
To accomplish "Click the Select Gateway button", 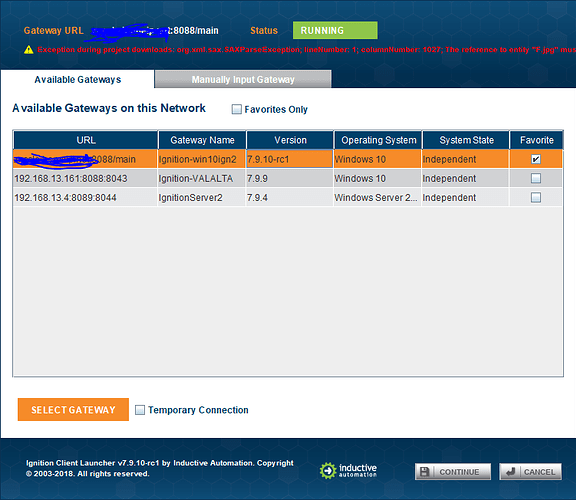I will click(x=73, y=410).
